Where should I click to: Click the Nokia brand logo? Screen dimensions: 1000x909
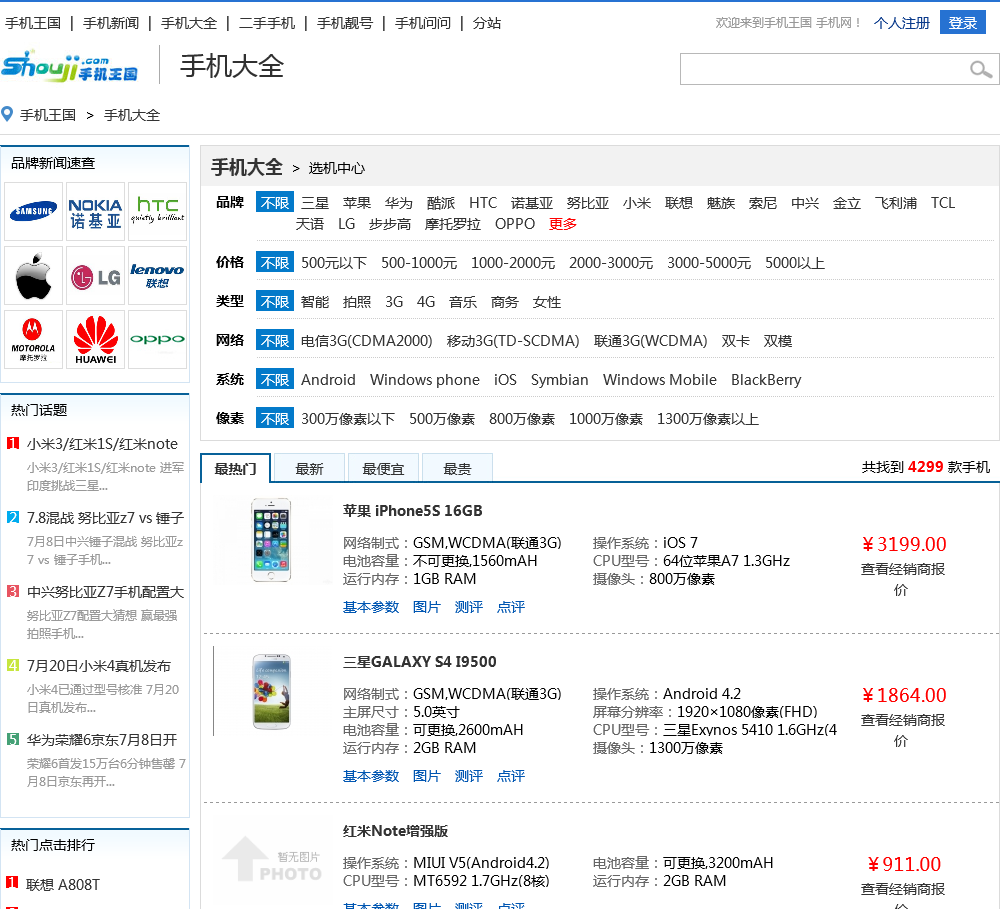coord(95,211)
